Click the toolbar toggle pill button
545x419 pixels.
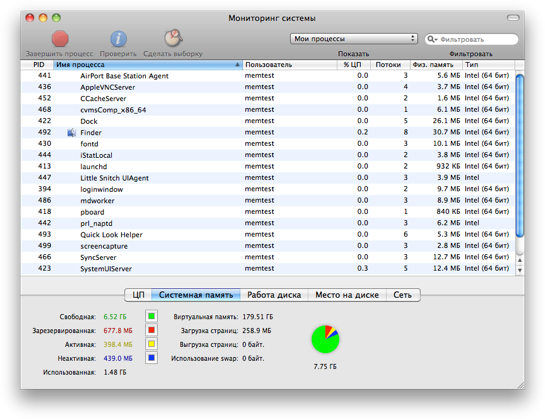click(x=513, y=17)
